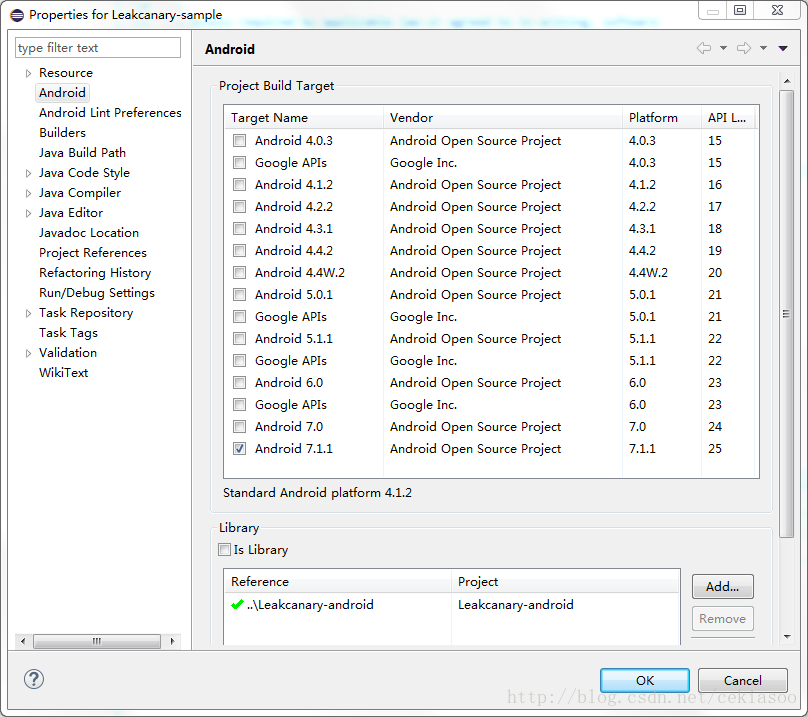Select Android in the properties tree
808x717 pixels.
(62, 93)
